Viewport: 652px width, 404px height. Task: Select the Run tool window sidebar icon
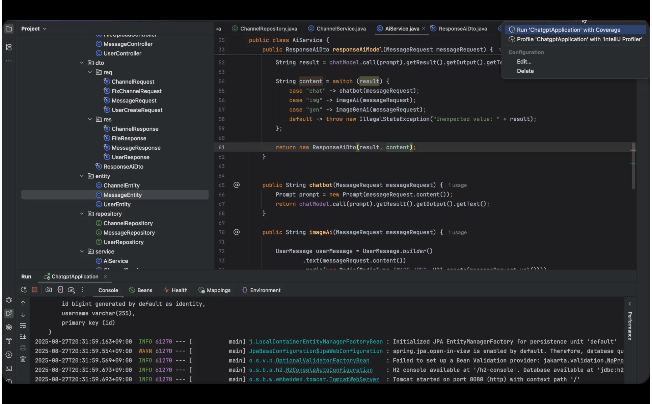tap(9, 313)
